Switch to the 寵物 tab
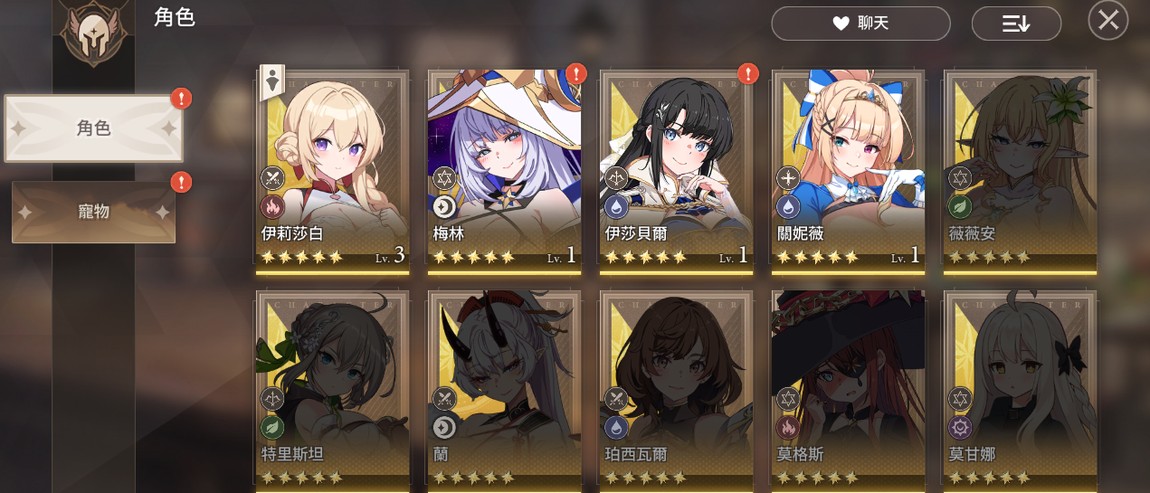The image size is (1150, 493). [94, 212]
